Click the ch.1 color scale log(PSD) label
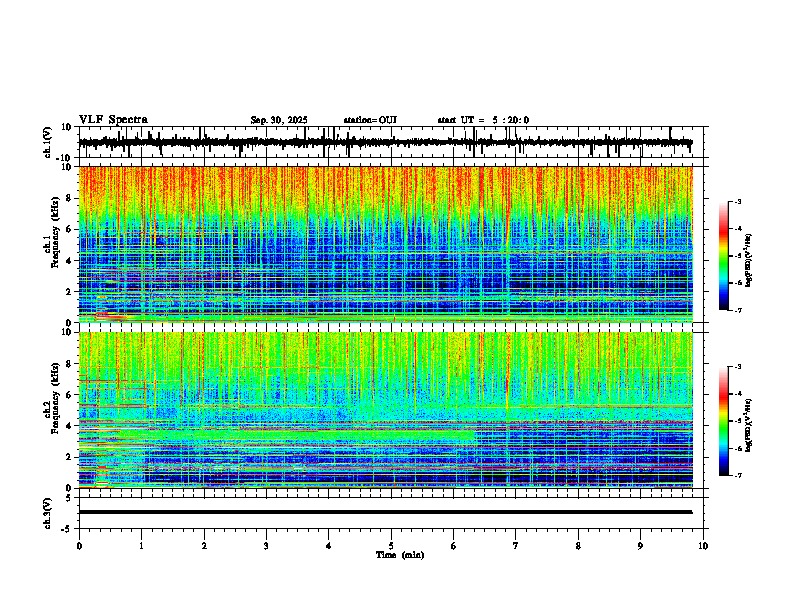Screen dimensions: 792x612 click(749, 261)
